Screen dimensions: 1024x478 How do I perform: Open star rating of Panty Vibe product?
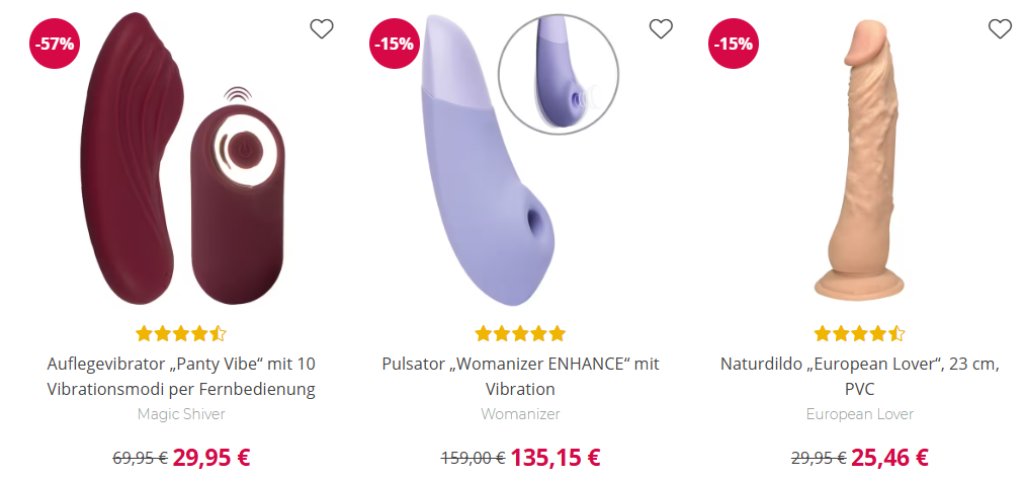tap(181, 334)
